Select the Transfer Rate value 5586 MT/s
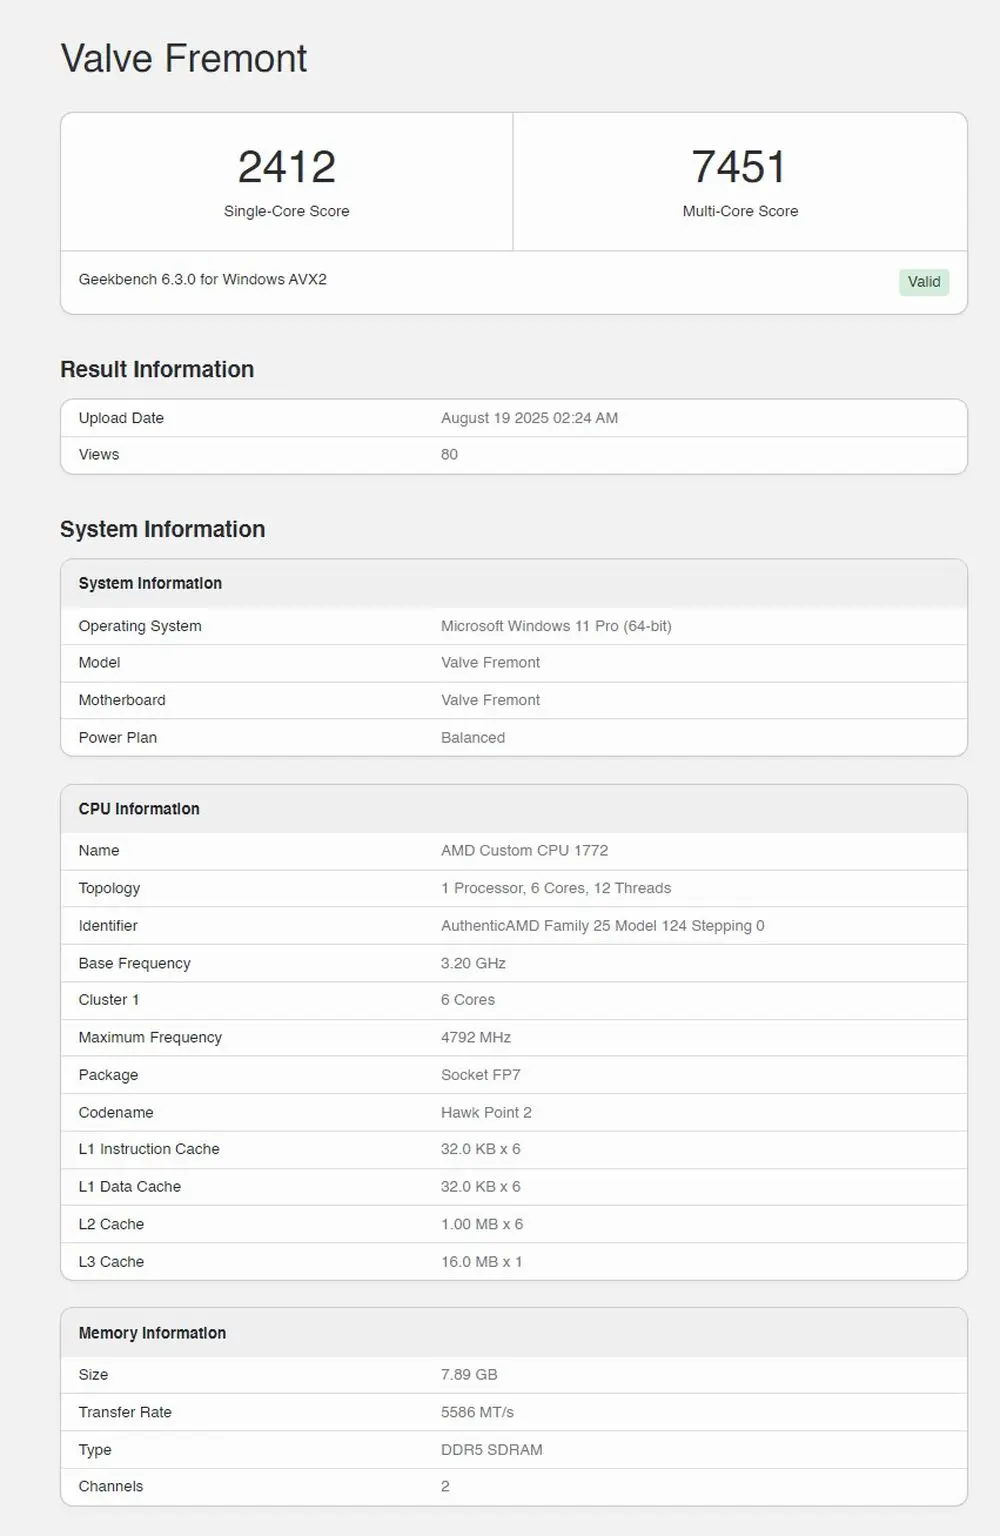Viewport: 1000px width, 1536px height. pos(477,1412)
